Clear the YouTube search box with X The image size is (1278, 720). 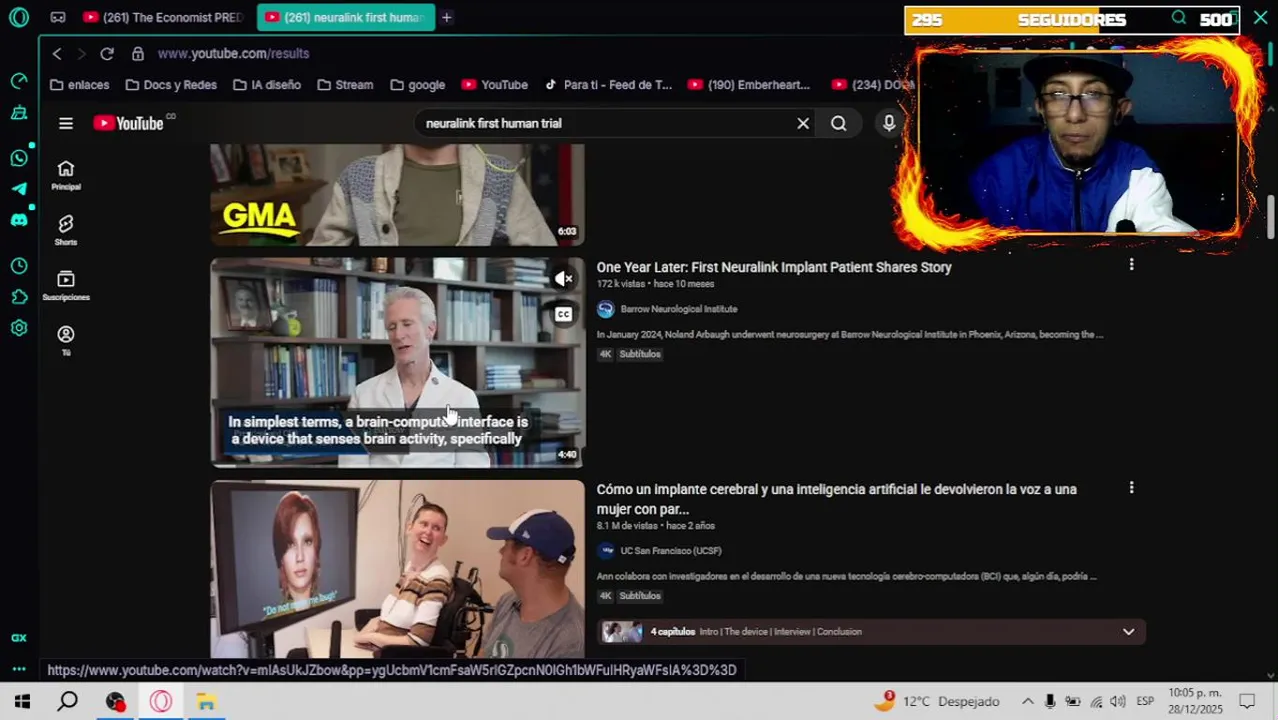point(803,123)
